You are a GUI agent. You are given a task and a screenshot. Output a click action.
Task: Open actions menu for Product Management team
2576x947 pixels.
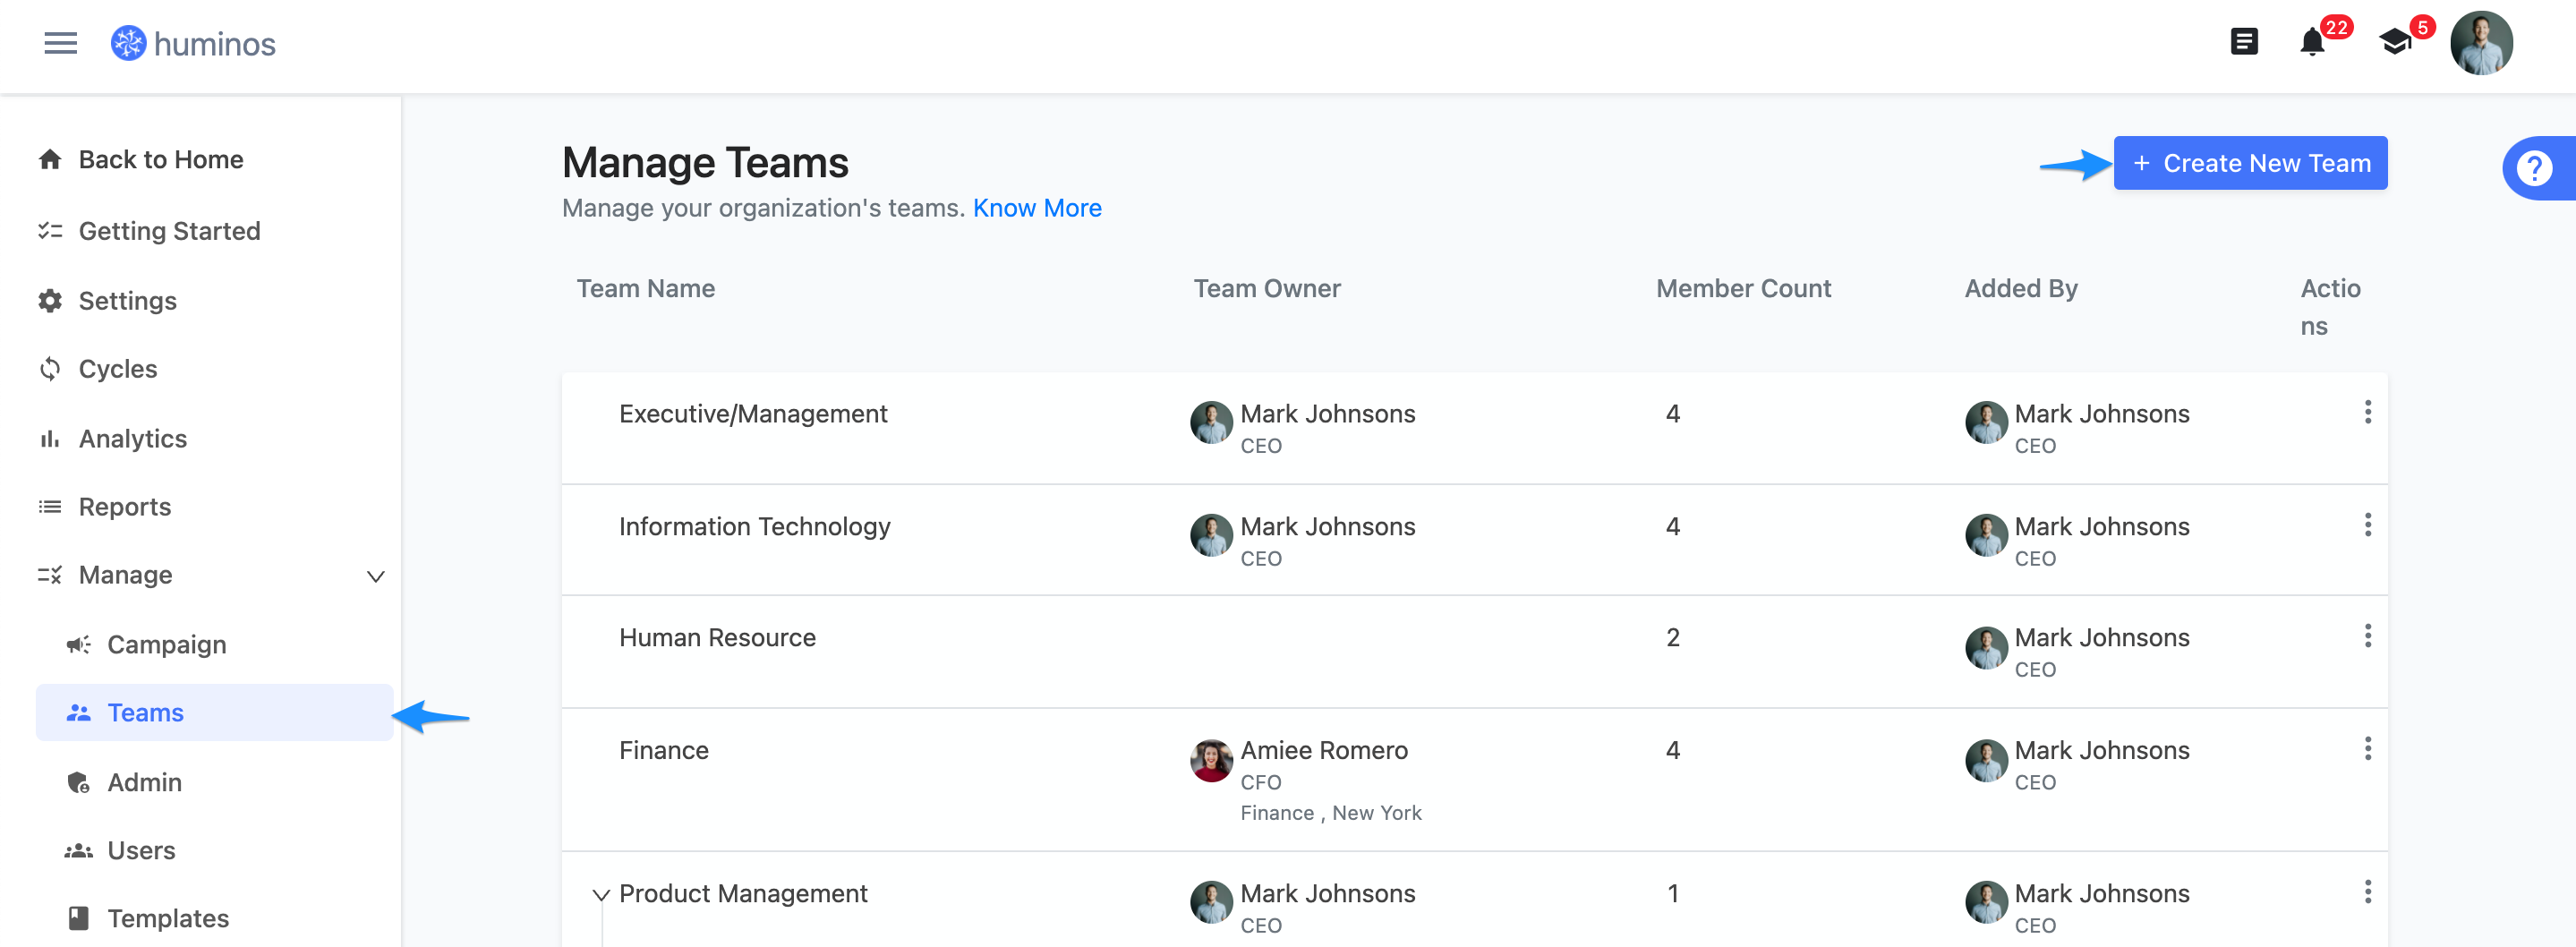pyautogui.click(x=2367, y=892)
